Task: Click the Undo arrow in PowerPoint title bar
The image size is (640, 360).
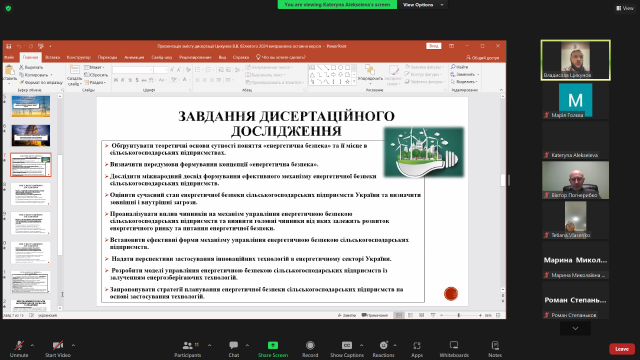Action: pyautogui.click(x=19, y=46)
